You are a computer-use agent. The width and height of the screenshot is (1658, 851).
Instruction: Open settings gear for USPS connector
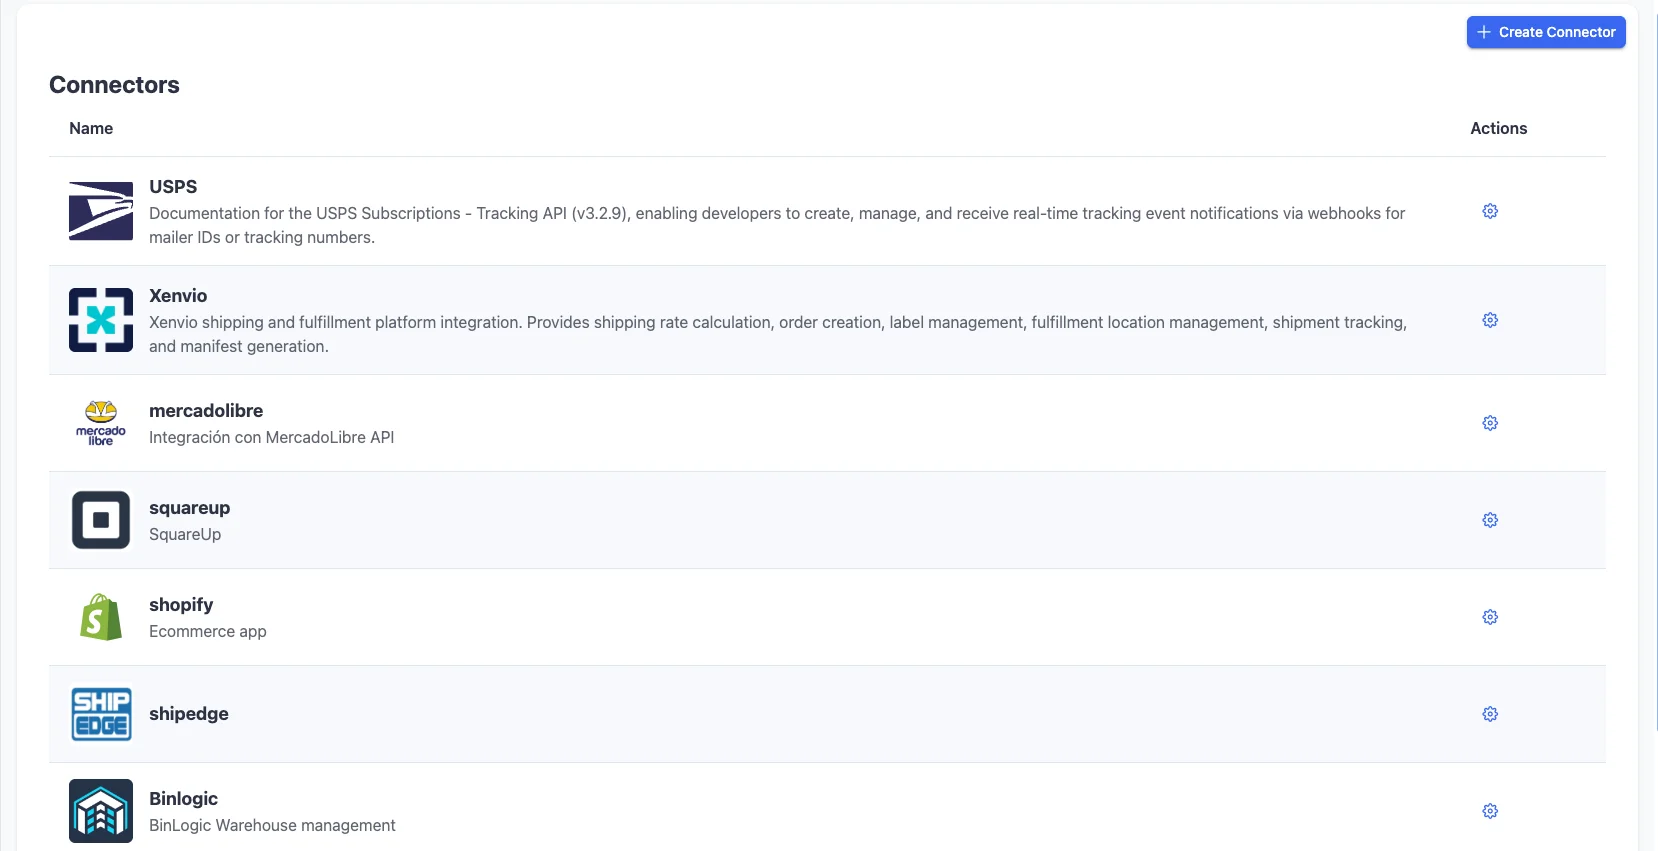coord(1490,211)
